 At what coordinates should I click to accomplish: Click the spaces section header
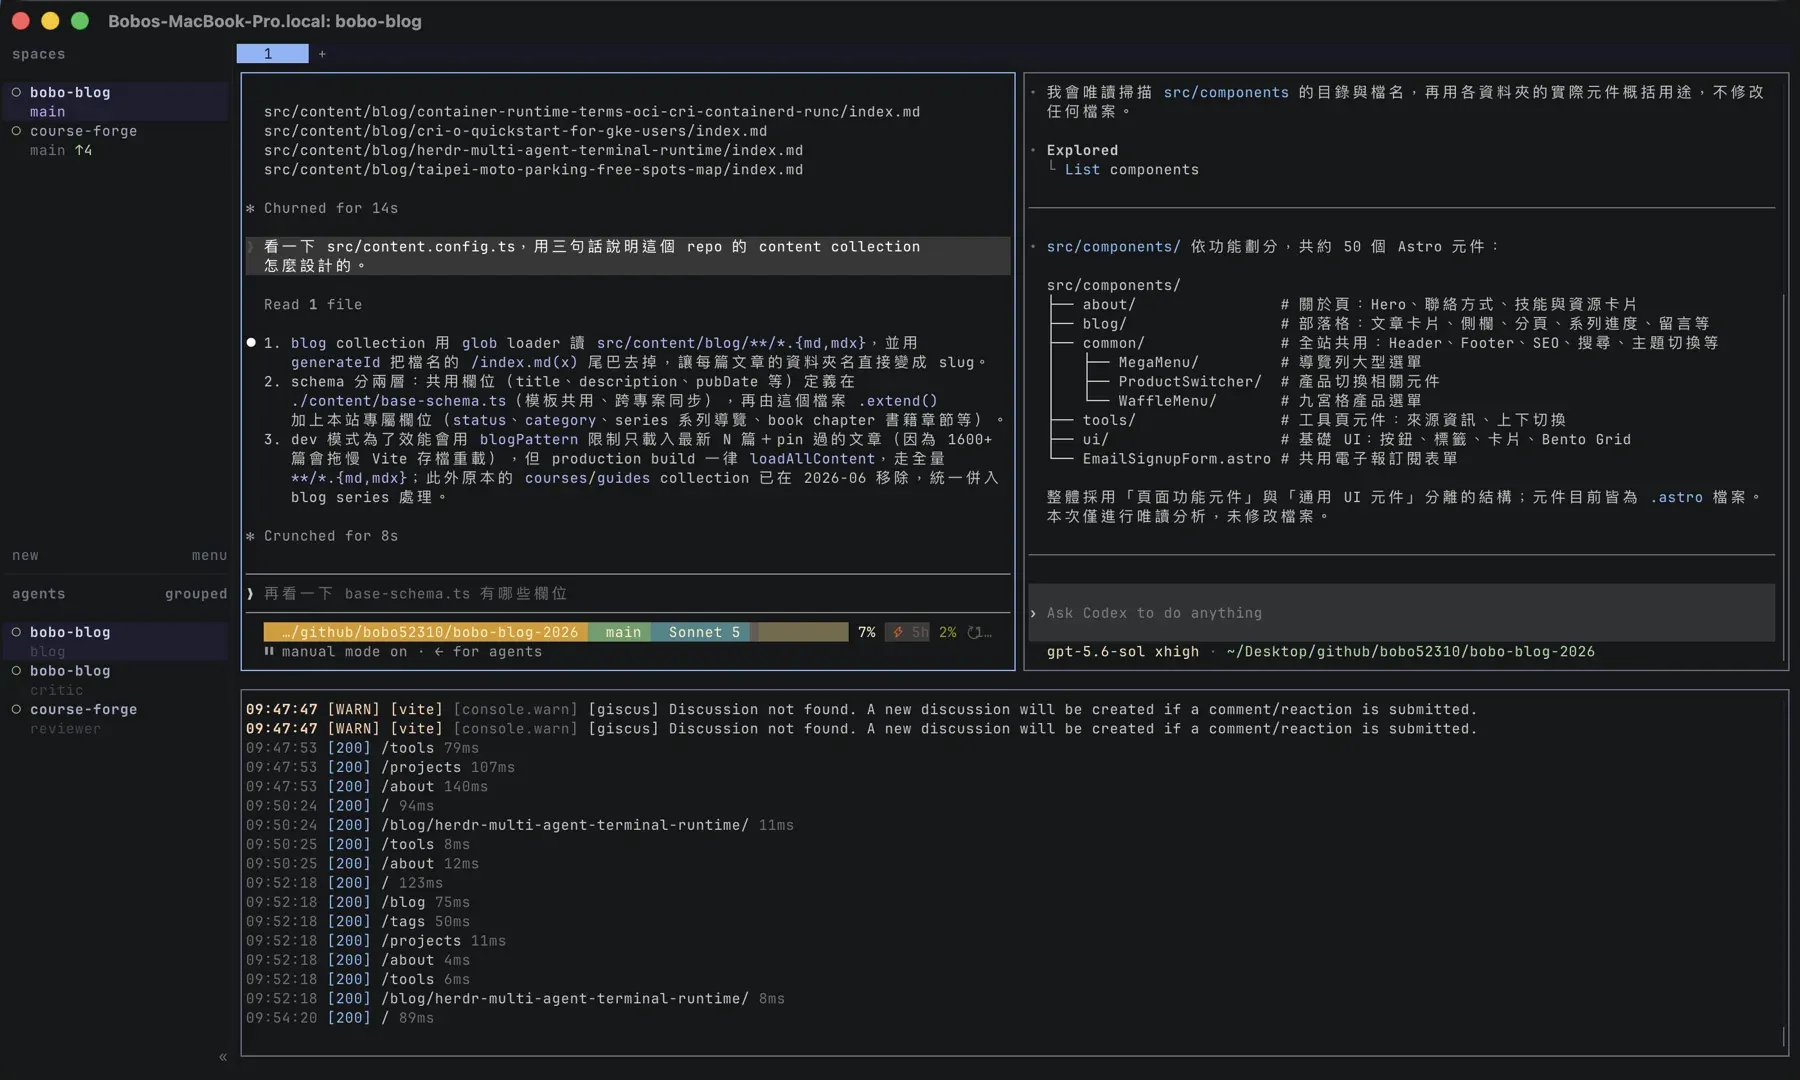click(38, 54)
